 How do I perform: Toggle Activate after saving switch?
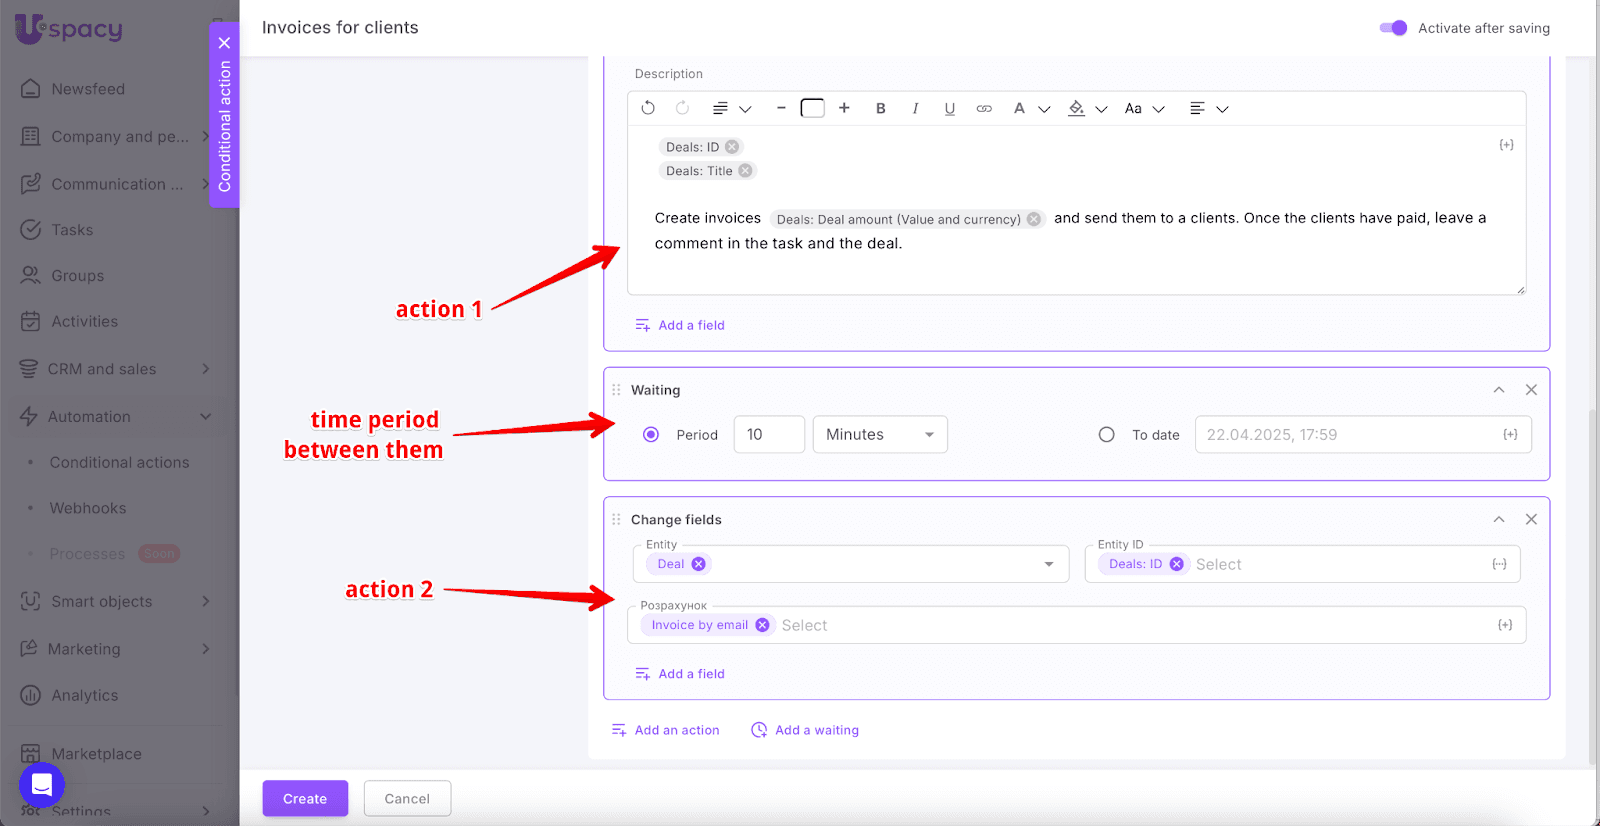pyautogui.click(x=1393, y=28)
